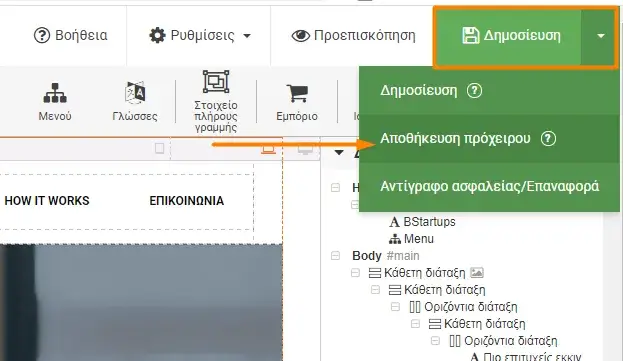Select Πιο επιτυχείς text element
Image resolution: width=623 pixels, height=361 pixels.
coord(525,356)
